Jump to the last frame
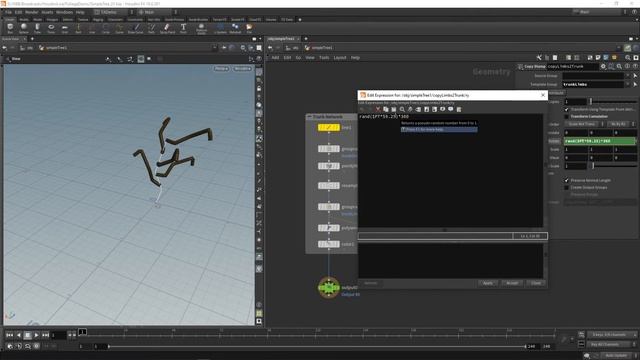Screen dimensions: 640x360 click(x=45, y=335)
